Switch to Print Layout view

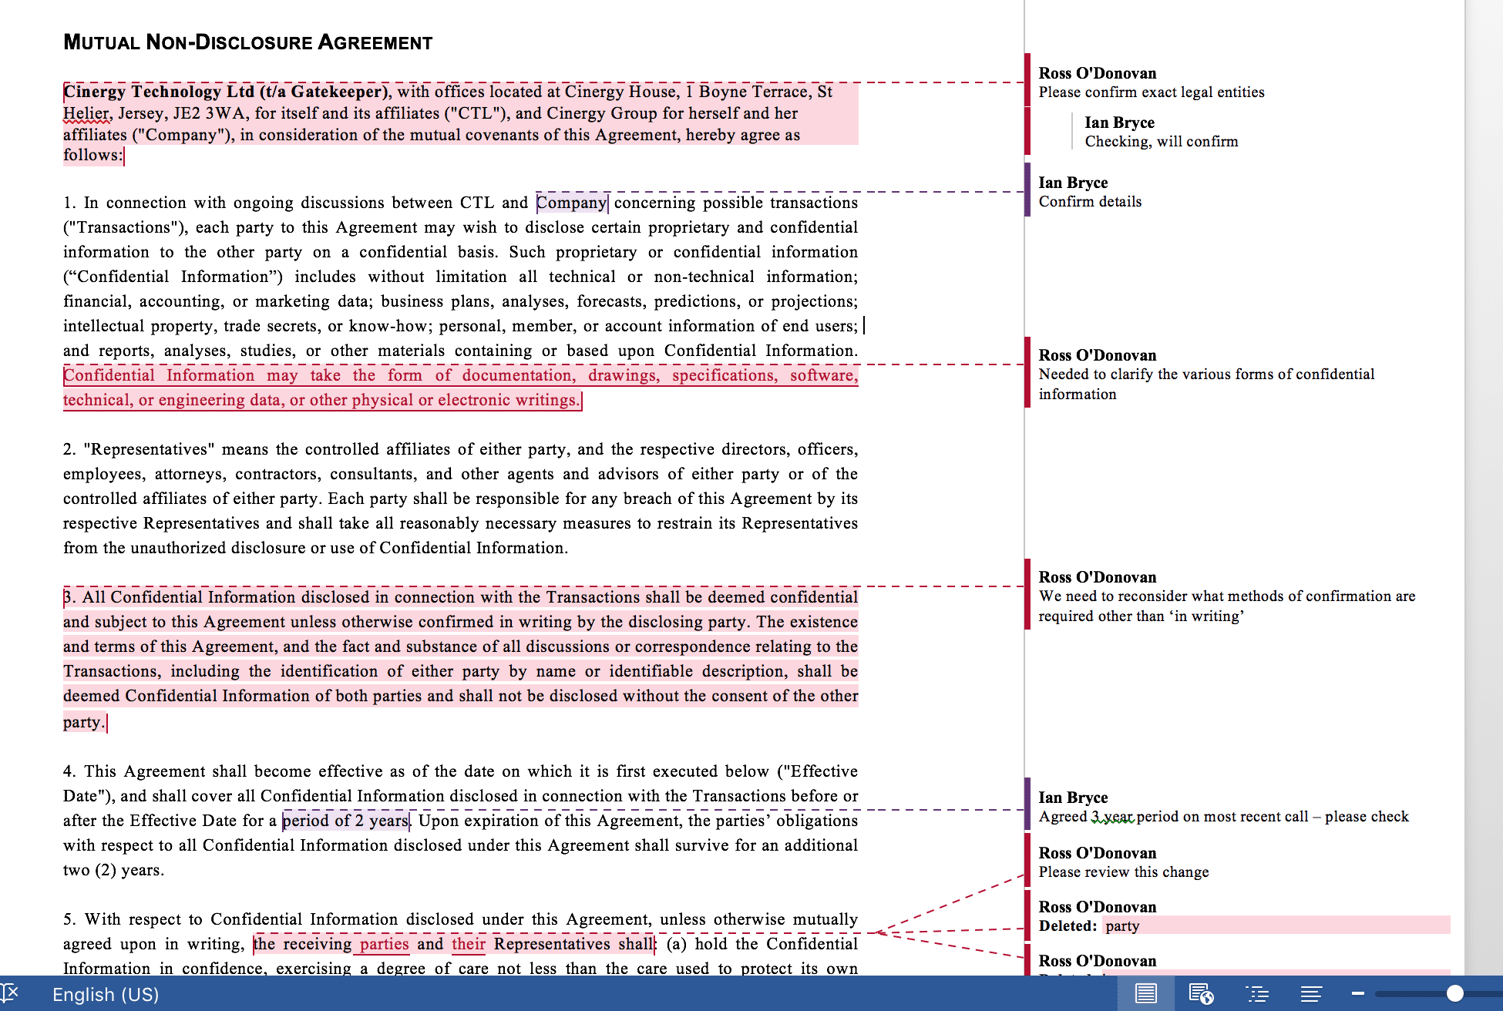(1146, 993)
